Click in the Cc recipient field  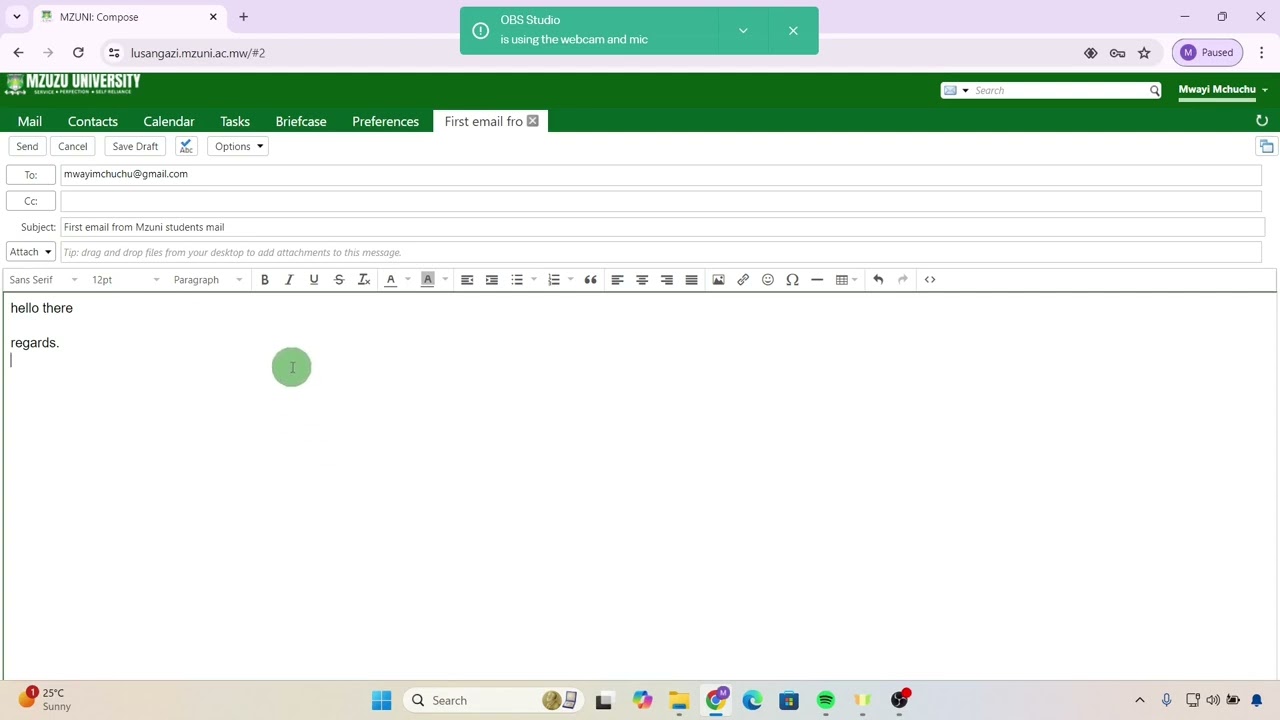coord(661,201)
